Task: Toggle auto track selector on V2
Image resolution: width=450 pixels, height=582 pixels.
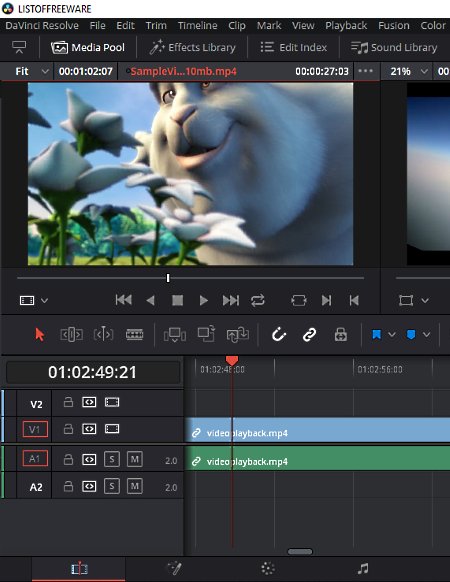Action: click(x=89, y=402)
